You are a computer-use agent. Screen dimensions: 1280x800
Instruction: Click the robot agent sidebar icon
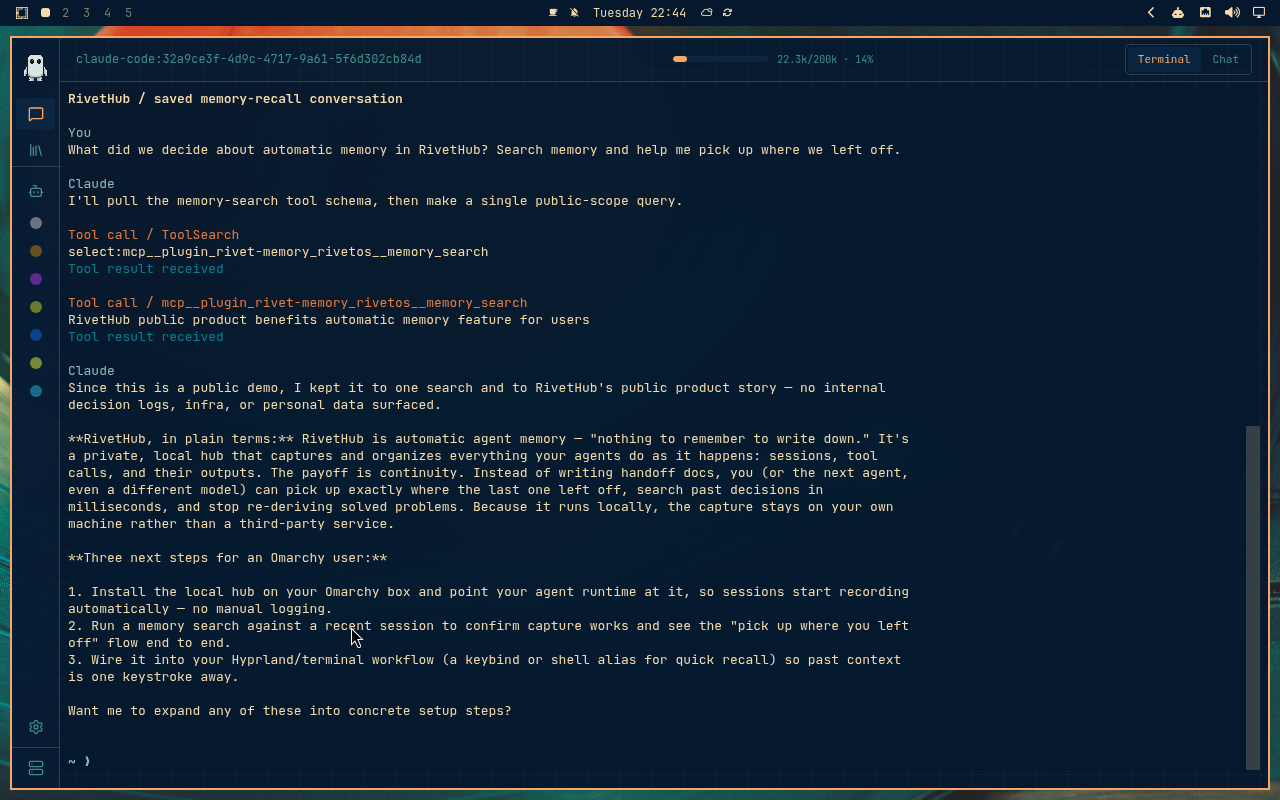36,191
